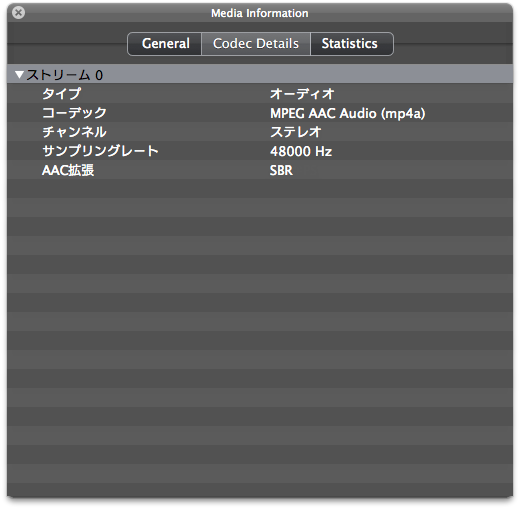The image size is (520, 509).
Task: Select the AAC拡張 row label
Action: (x=68, y=170)
